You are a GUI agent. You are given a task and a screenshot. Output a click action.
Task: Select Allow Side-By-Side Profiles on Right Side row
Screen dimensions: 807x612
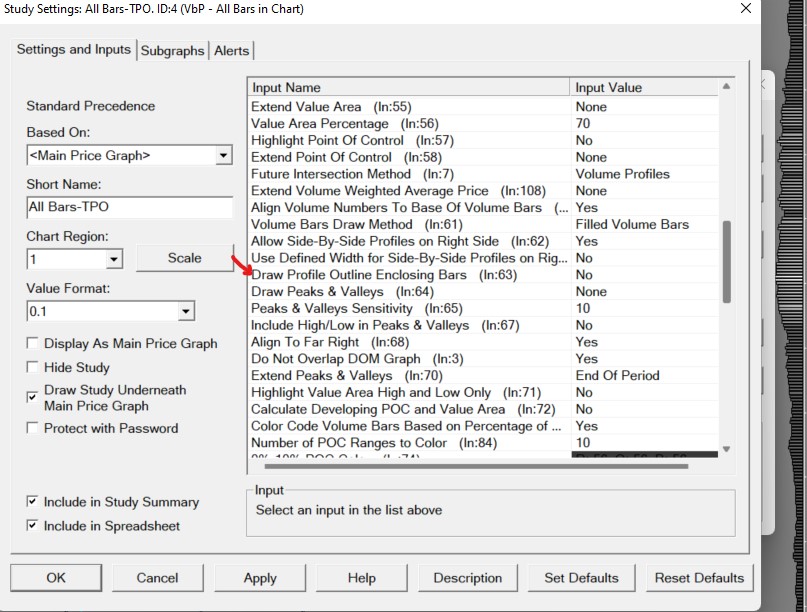point(484,241)
